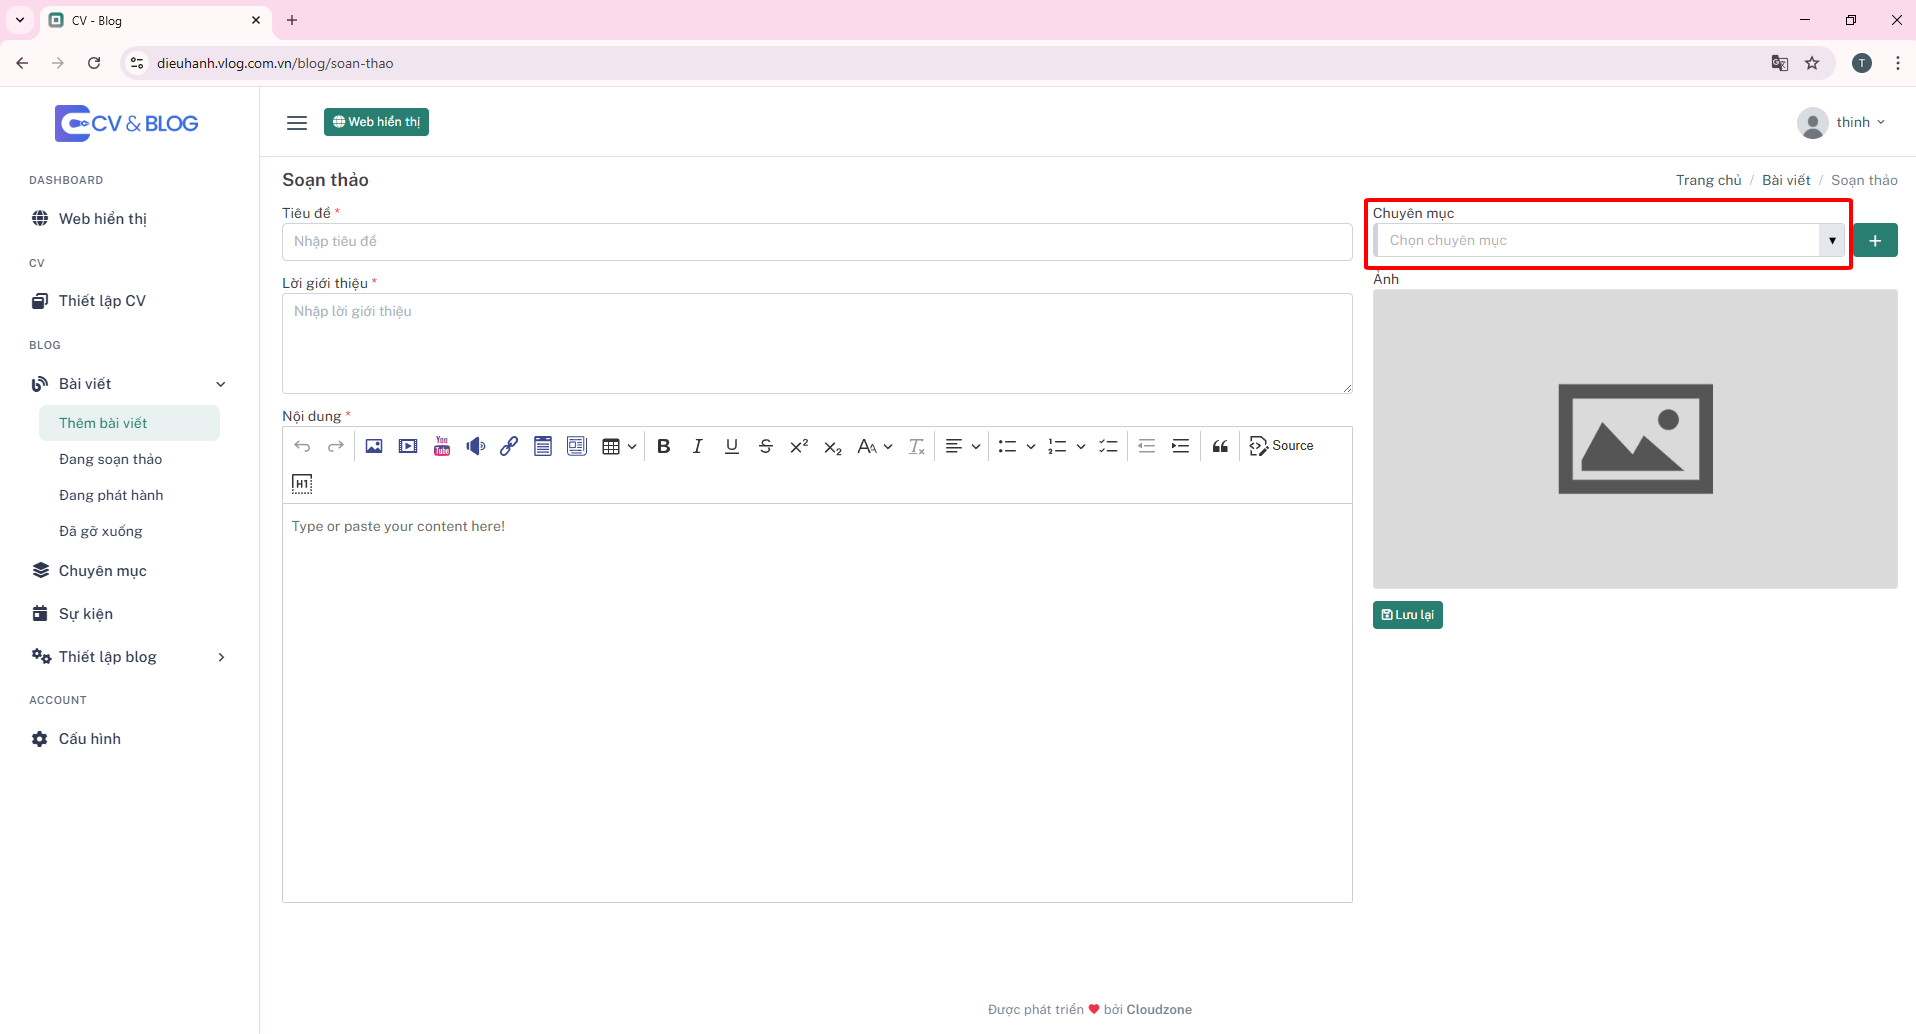Apply subscript formatting

click(833, 446)
